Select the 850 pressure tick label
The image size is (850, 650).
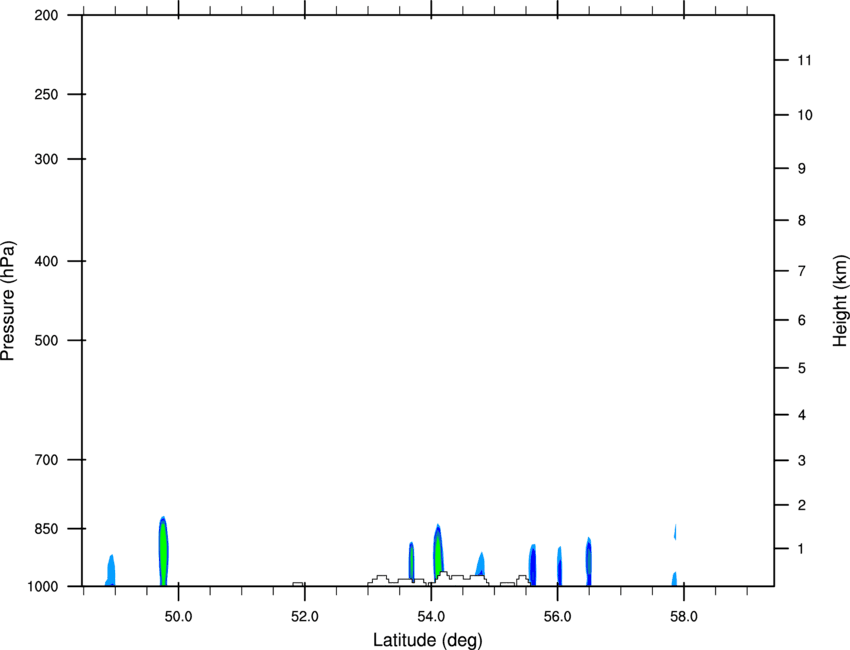(46, 528)
